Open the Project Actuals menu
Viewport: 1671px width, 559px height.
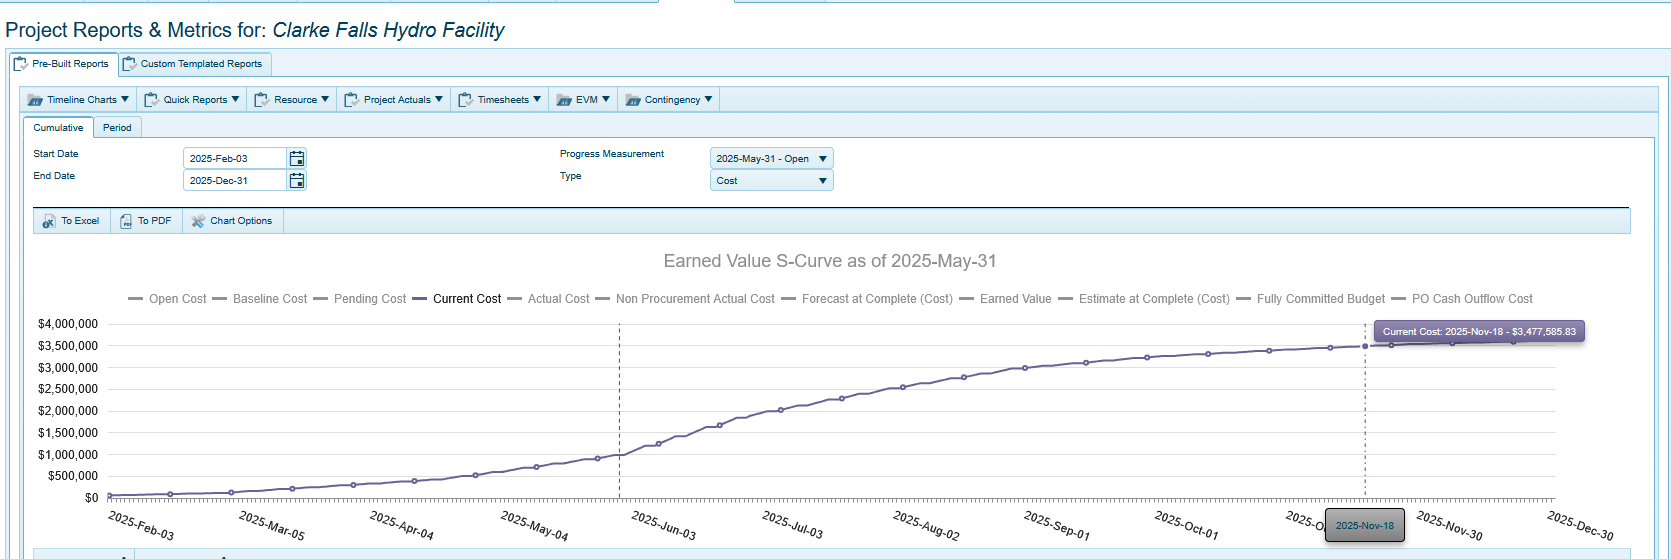pos(394,100)
